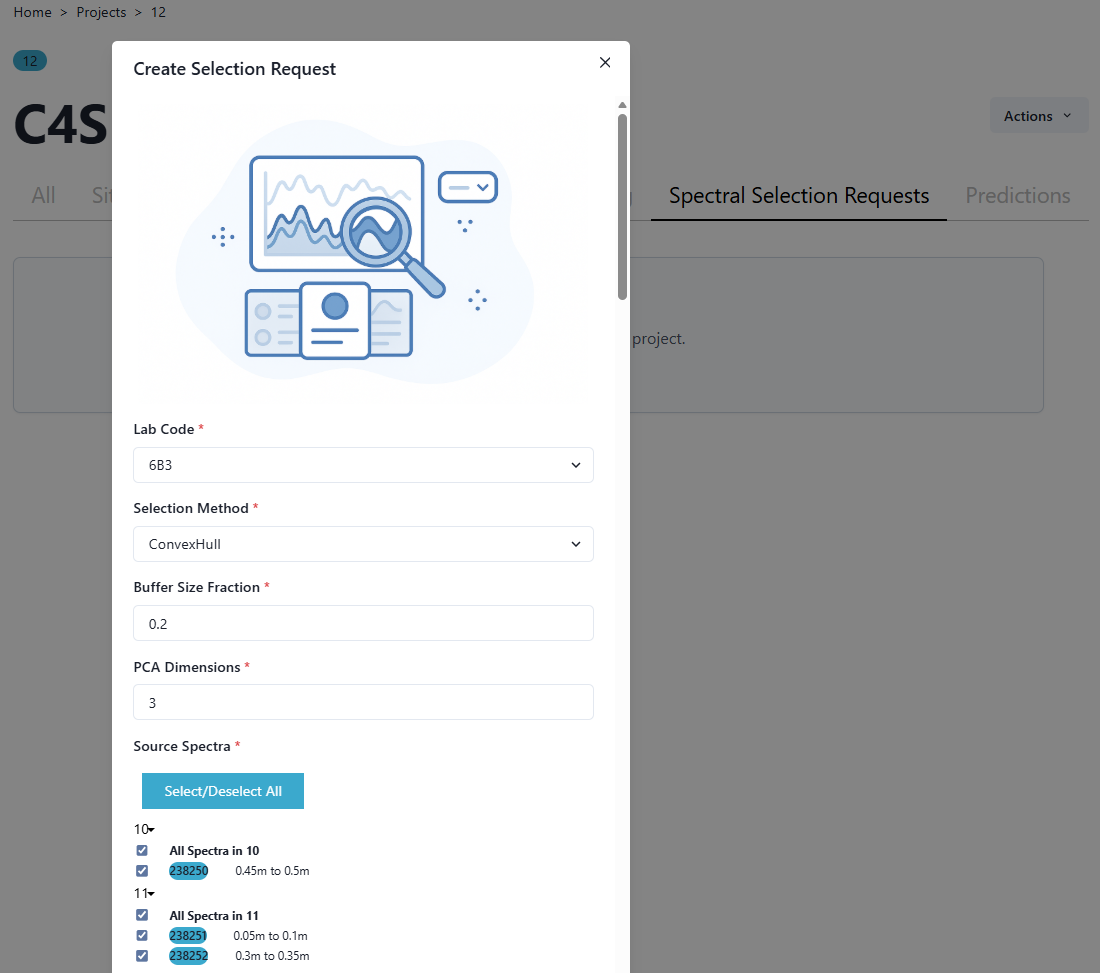1100x973 pixels.
Task: Go to Projects in the breadcrumb
Action: tap(101, 13)
